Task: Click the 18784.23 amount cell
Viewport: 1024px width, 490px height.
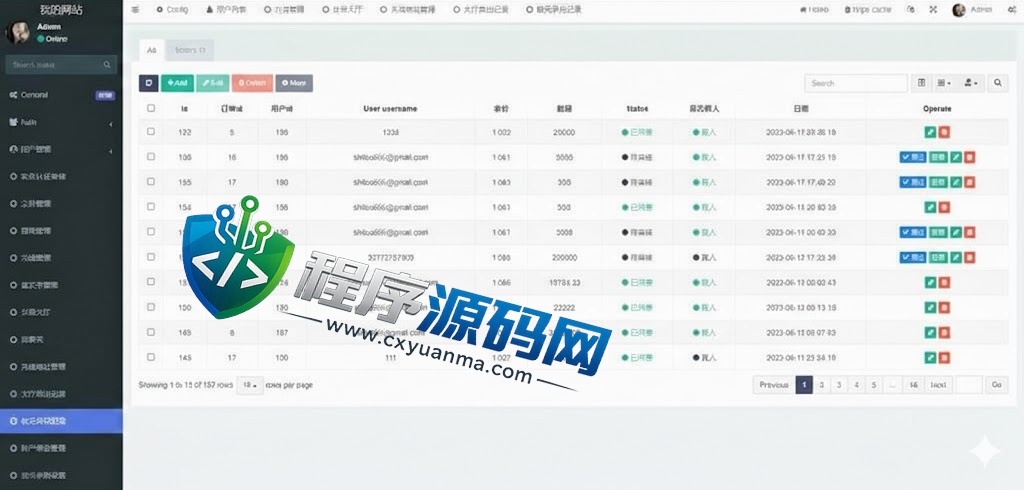Action: 564,283
